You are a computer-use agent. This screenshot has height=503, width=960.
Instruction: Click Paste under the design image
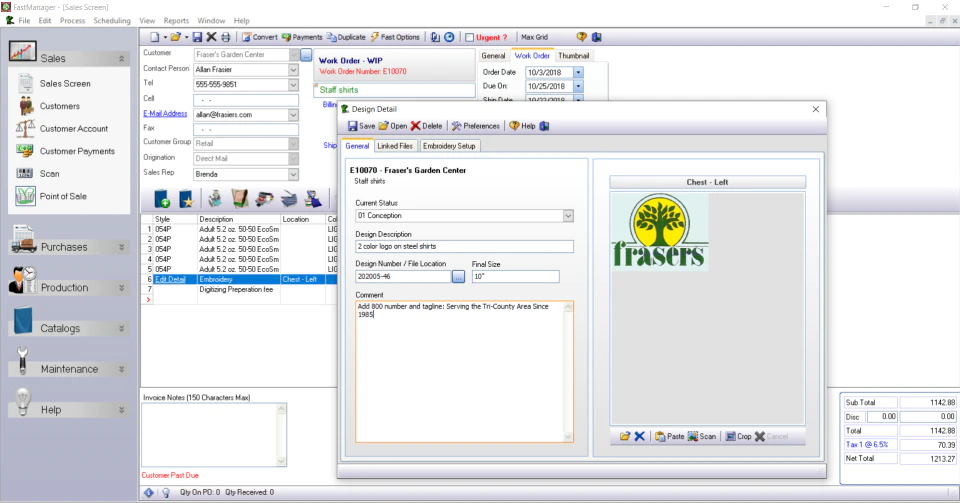(x=670, y=437)
